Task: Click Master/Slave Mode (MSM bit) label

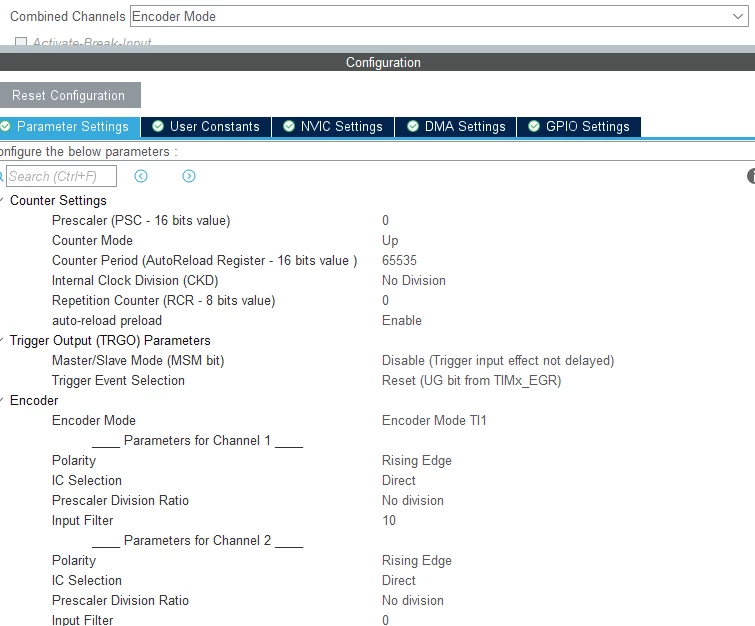Action: [138, 361]
